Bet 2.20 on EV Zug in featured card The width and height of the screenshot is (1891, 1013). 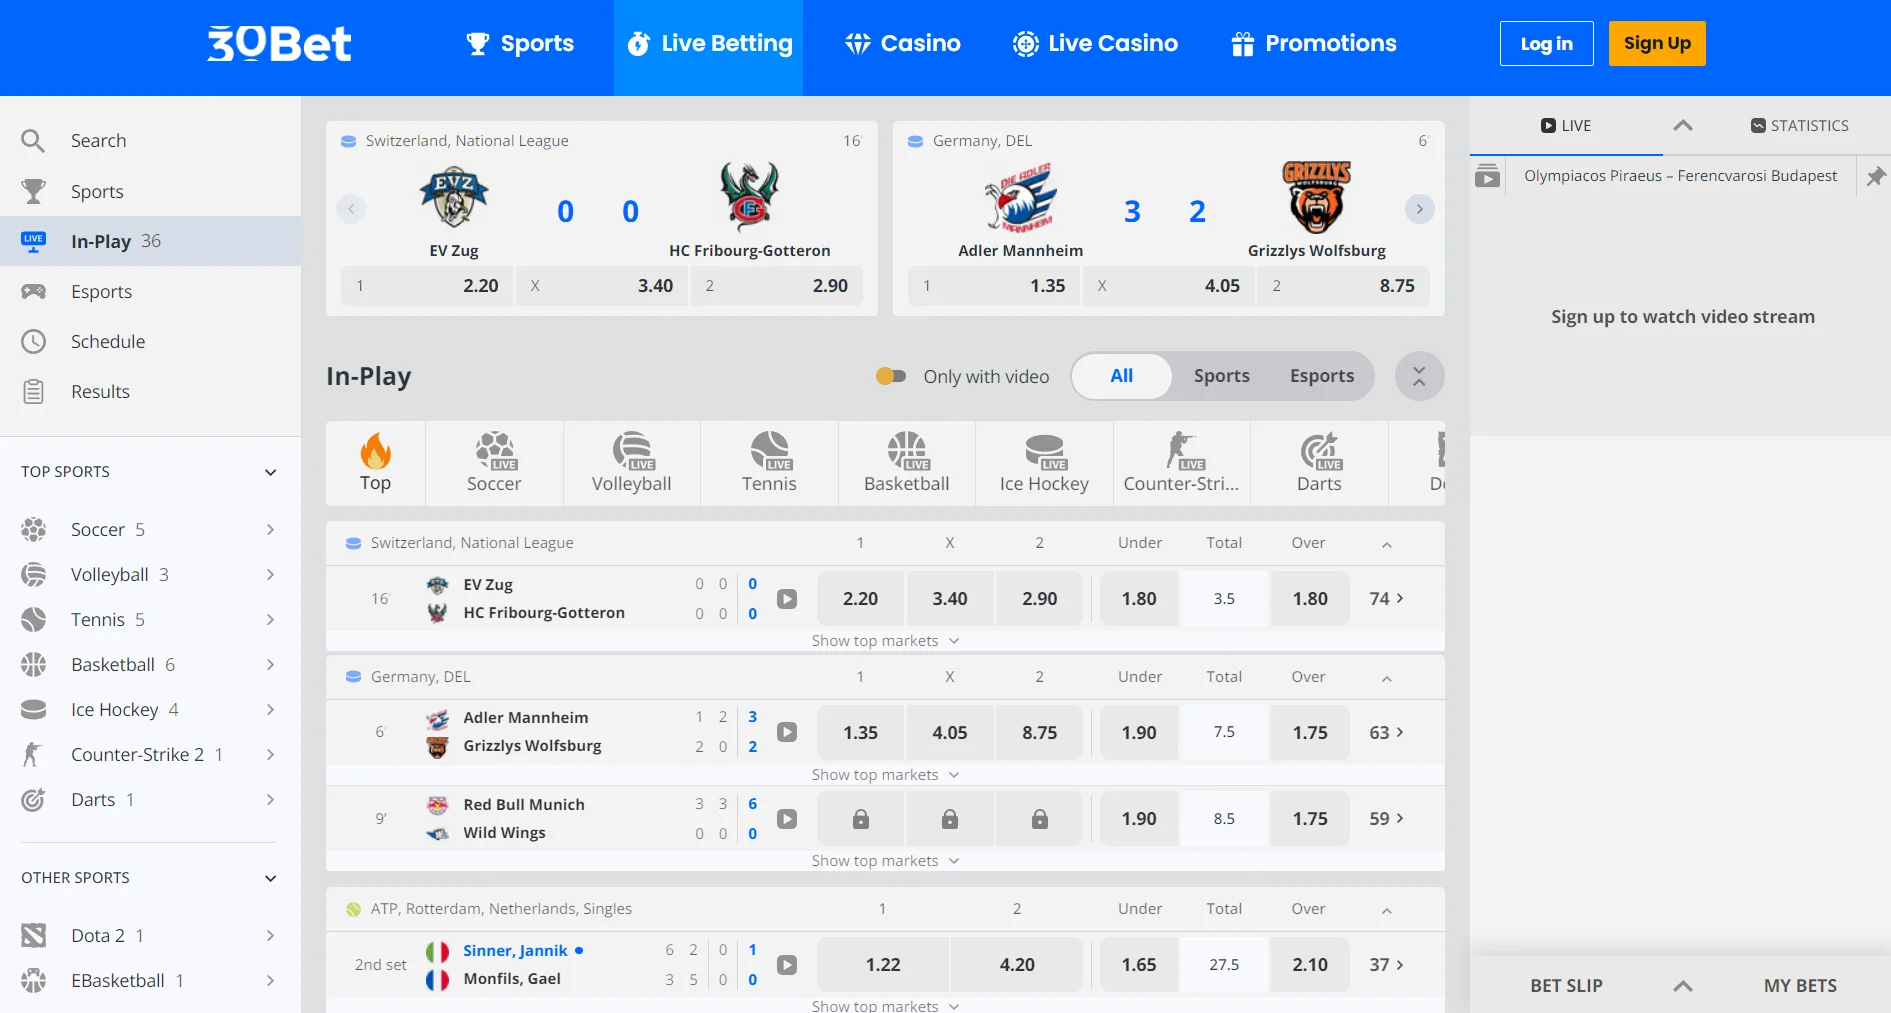pyautogui.click(x=427, y=286)
